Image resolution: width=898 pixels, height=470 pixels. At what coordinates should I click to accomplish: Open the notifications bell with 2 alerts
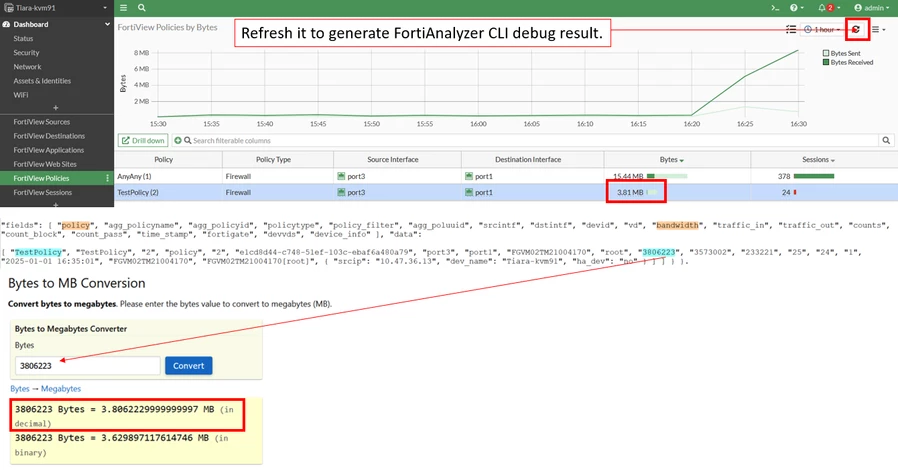coord(829,8)
